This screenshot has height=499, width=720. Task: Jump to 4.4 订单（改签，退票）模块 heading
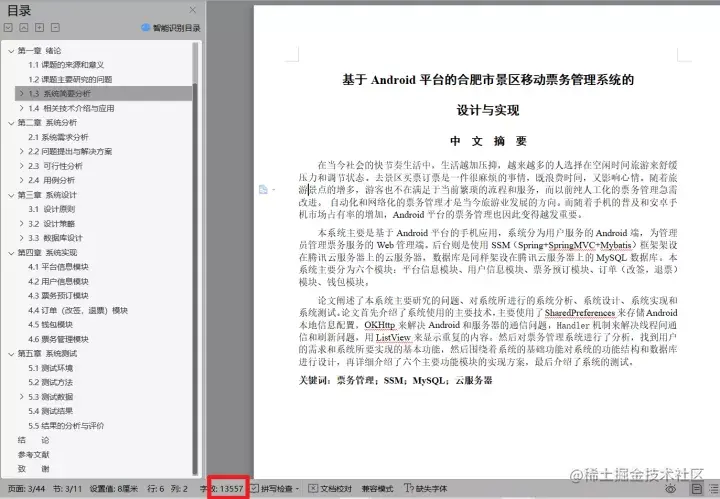(x=78, y=310)
